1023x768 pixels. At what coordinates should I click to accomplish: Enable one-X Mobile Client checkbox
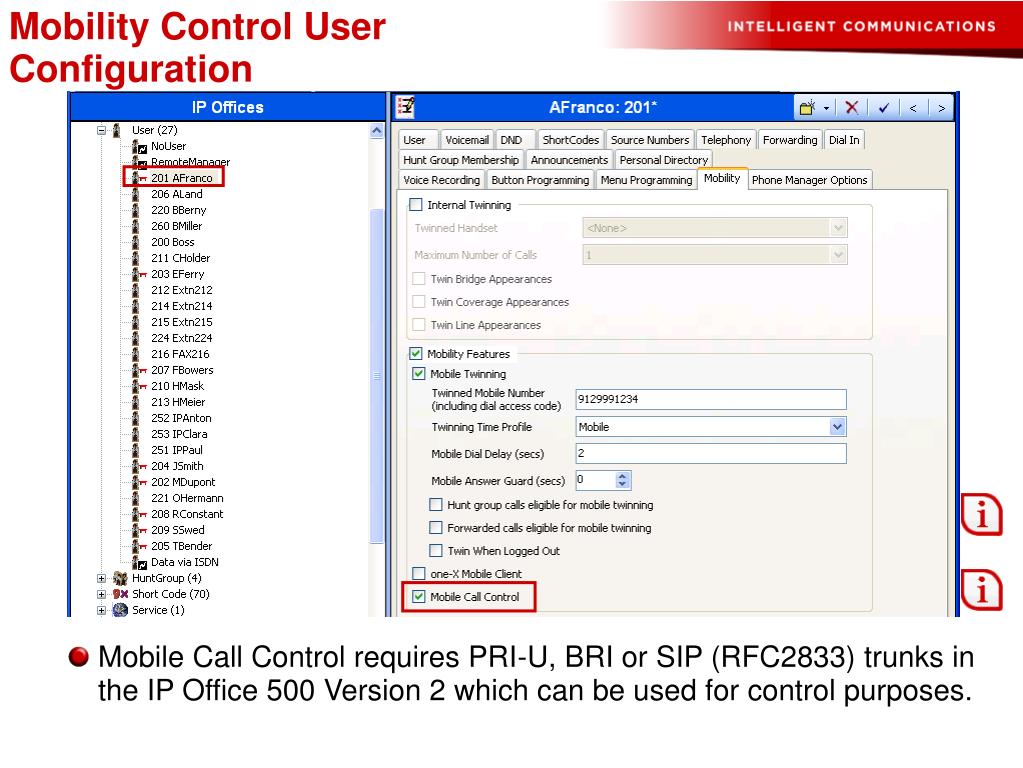tap(419, 574)
